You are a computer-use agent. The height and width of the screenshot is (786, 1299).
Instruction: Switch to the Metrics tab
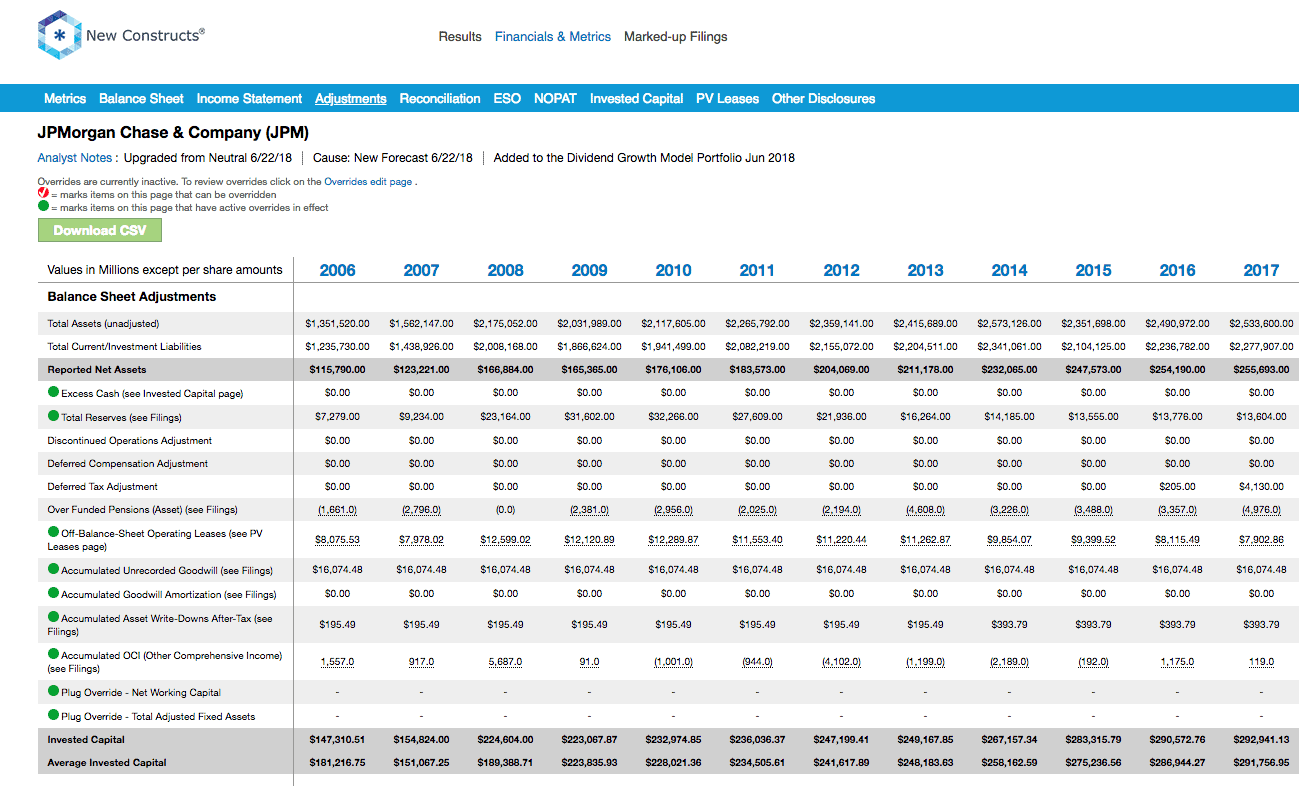pyautogui.click(x=65, y=99)
